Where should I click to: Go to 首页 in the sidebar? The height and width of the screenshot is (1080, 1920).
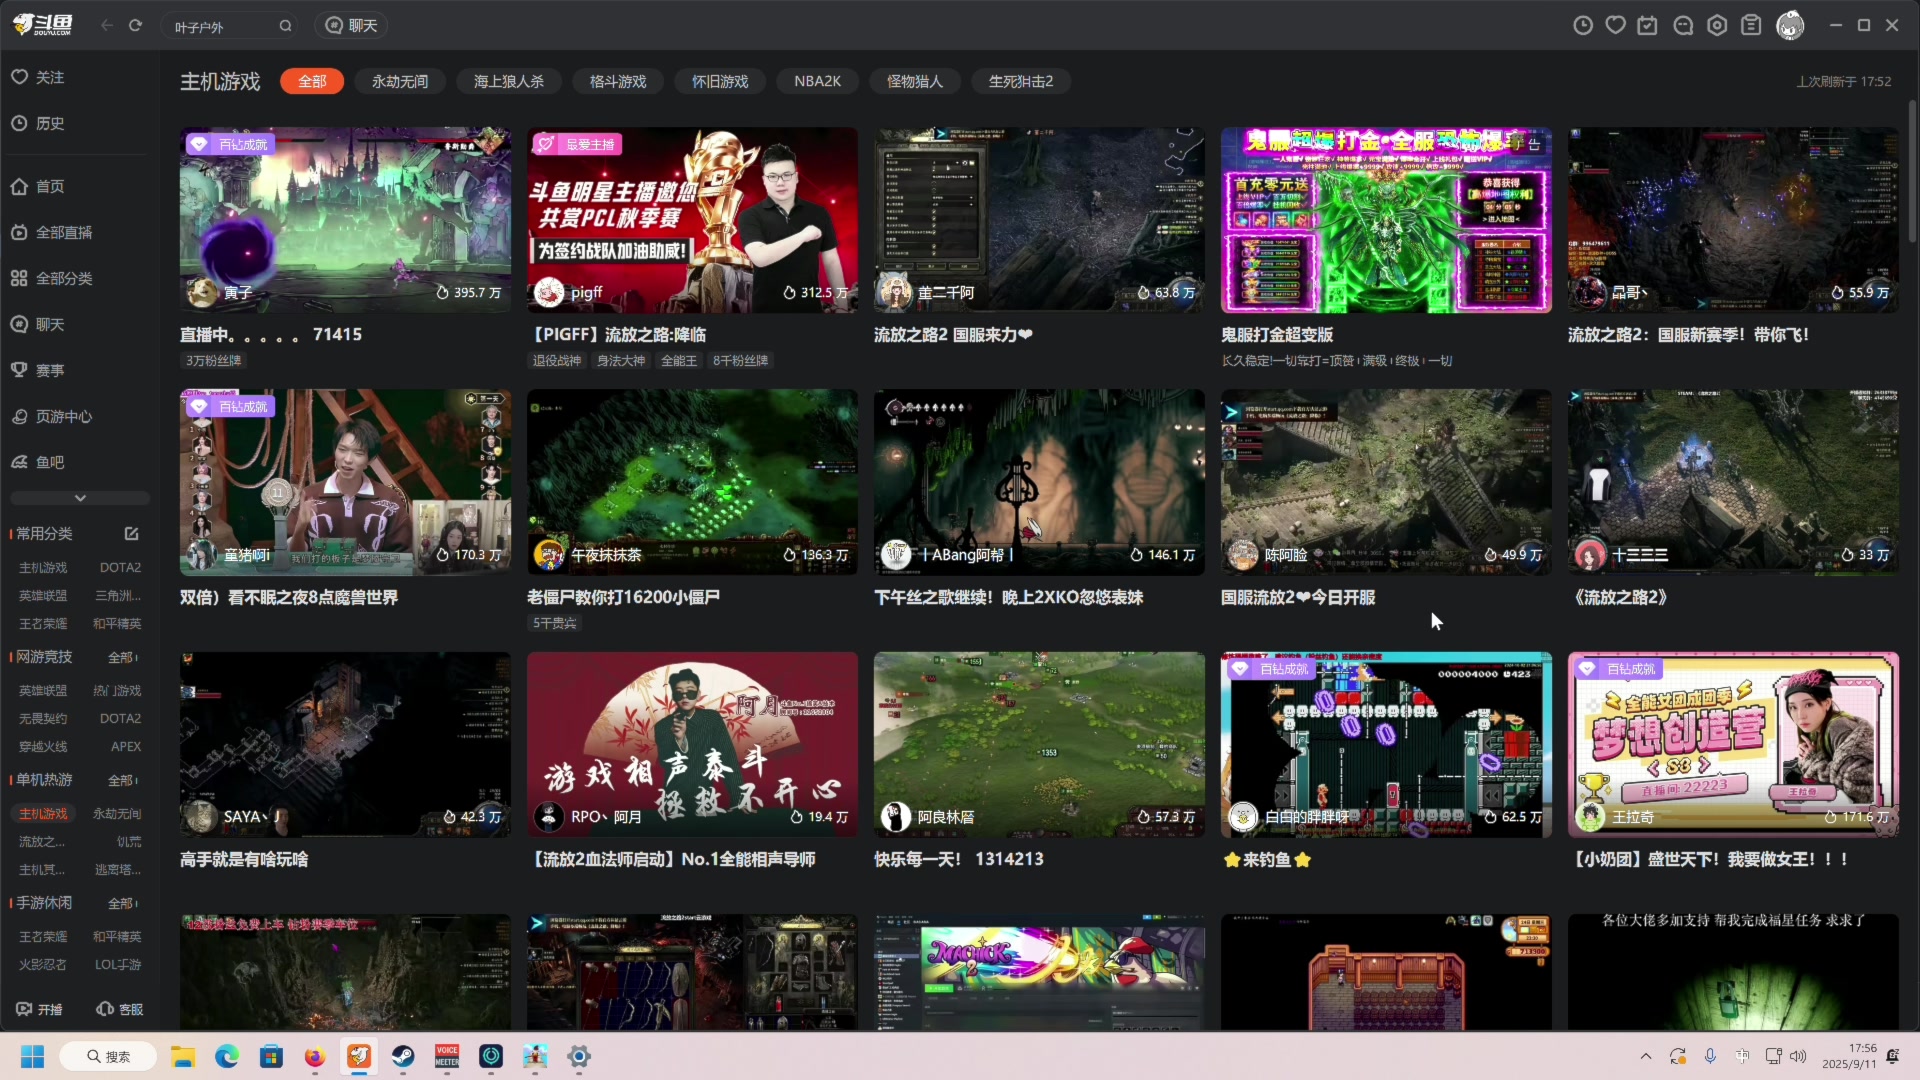point(38,186)
